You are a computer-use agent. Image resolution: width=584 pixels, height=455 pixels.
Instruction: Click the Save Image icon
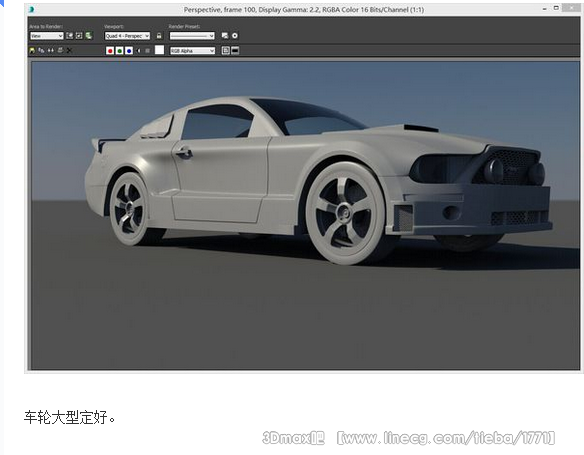[x=32, y=50]
